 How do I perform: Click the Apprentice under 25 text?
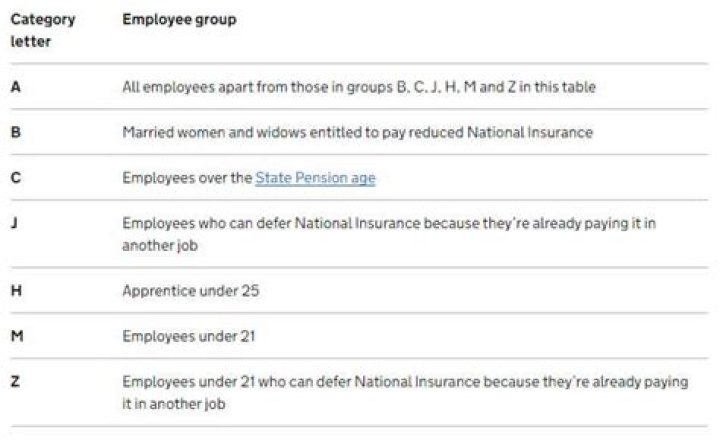tap(191, 291)
